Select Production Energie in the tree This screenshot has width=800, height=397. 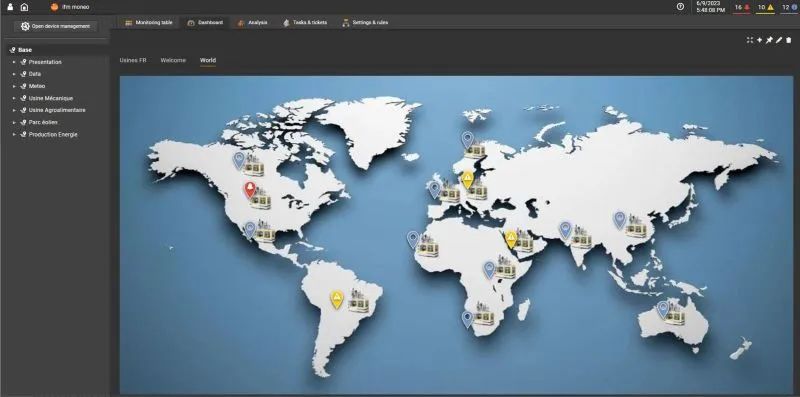[x=53, y=135]
